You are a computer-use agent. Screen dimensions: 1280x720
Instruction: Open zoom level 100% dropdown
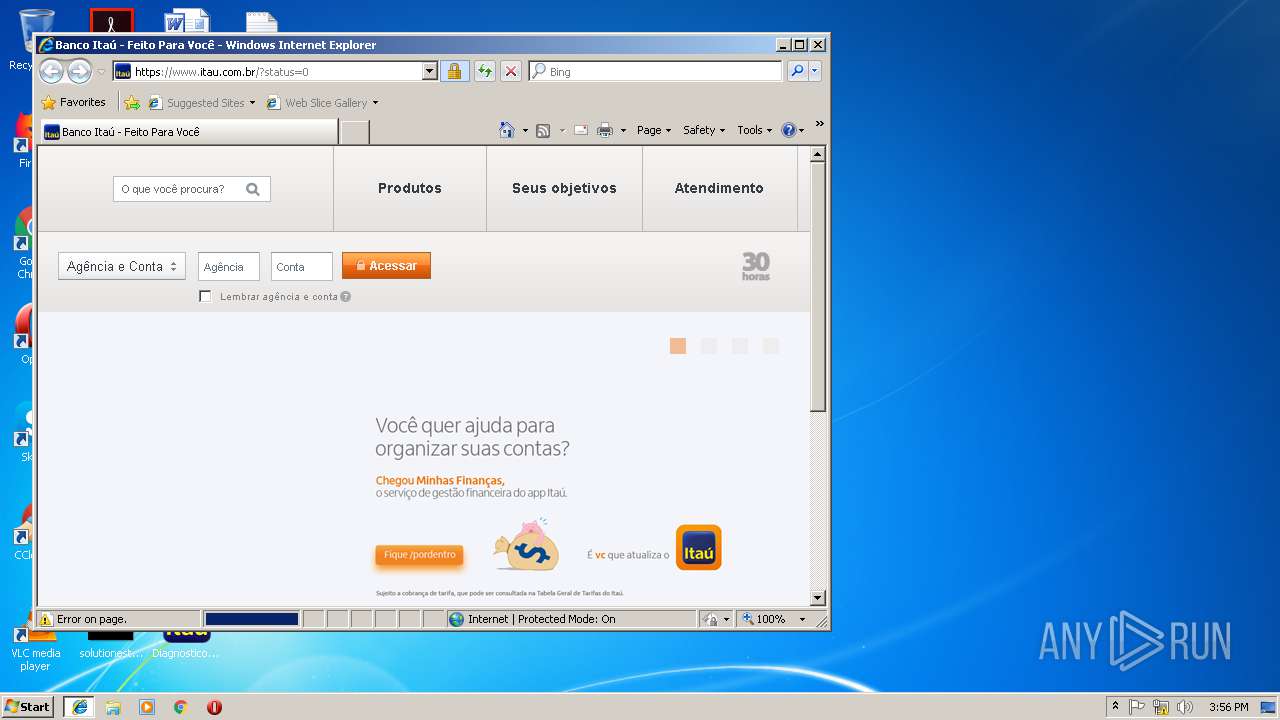(x=802, y=619)
